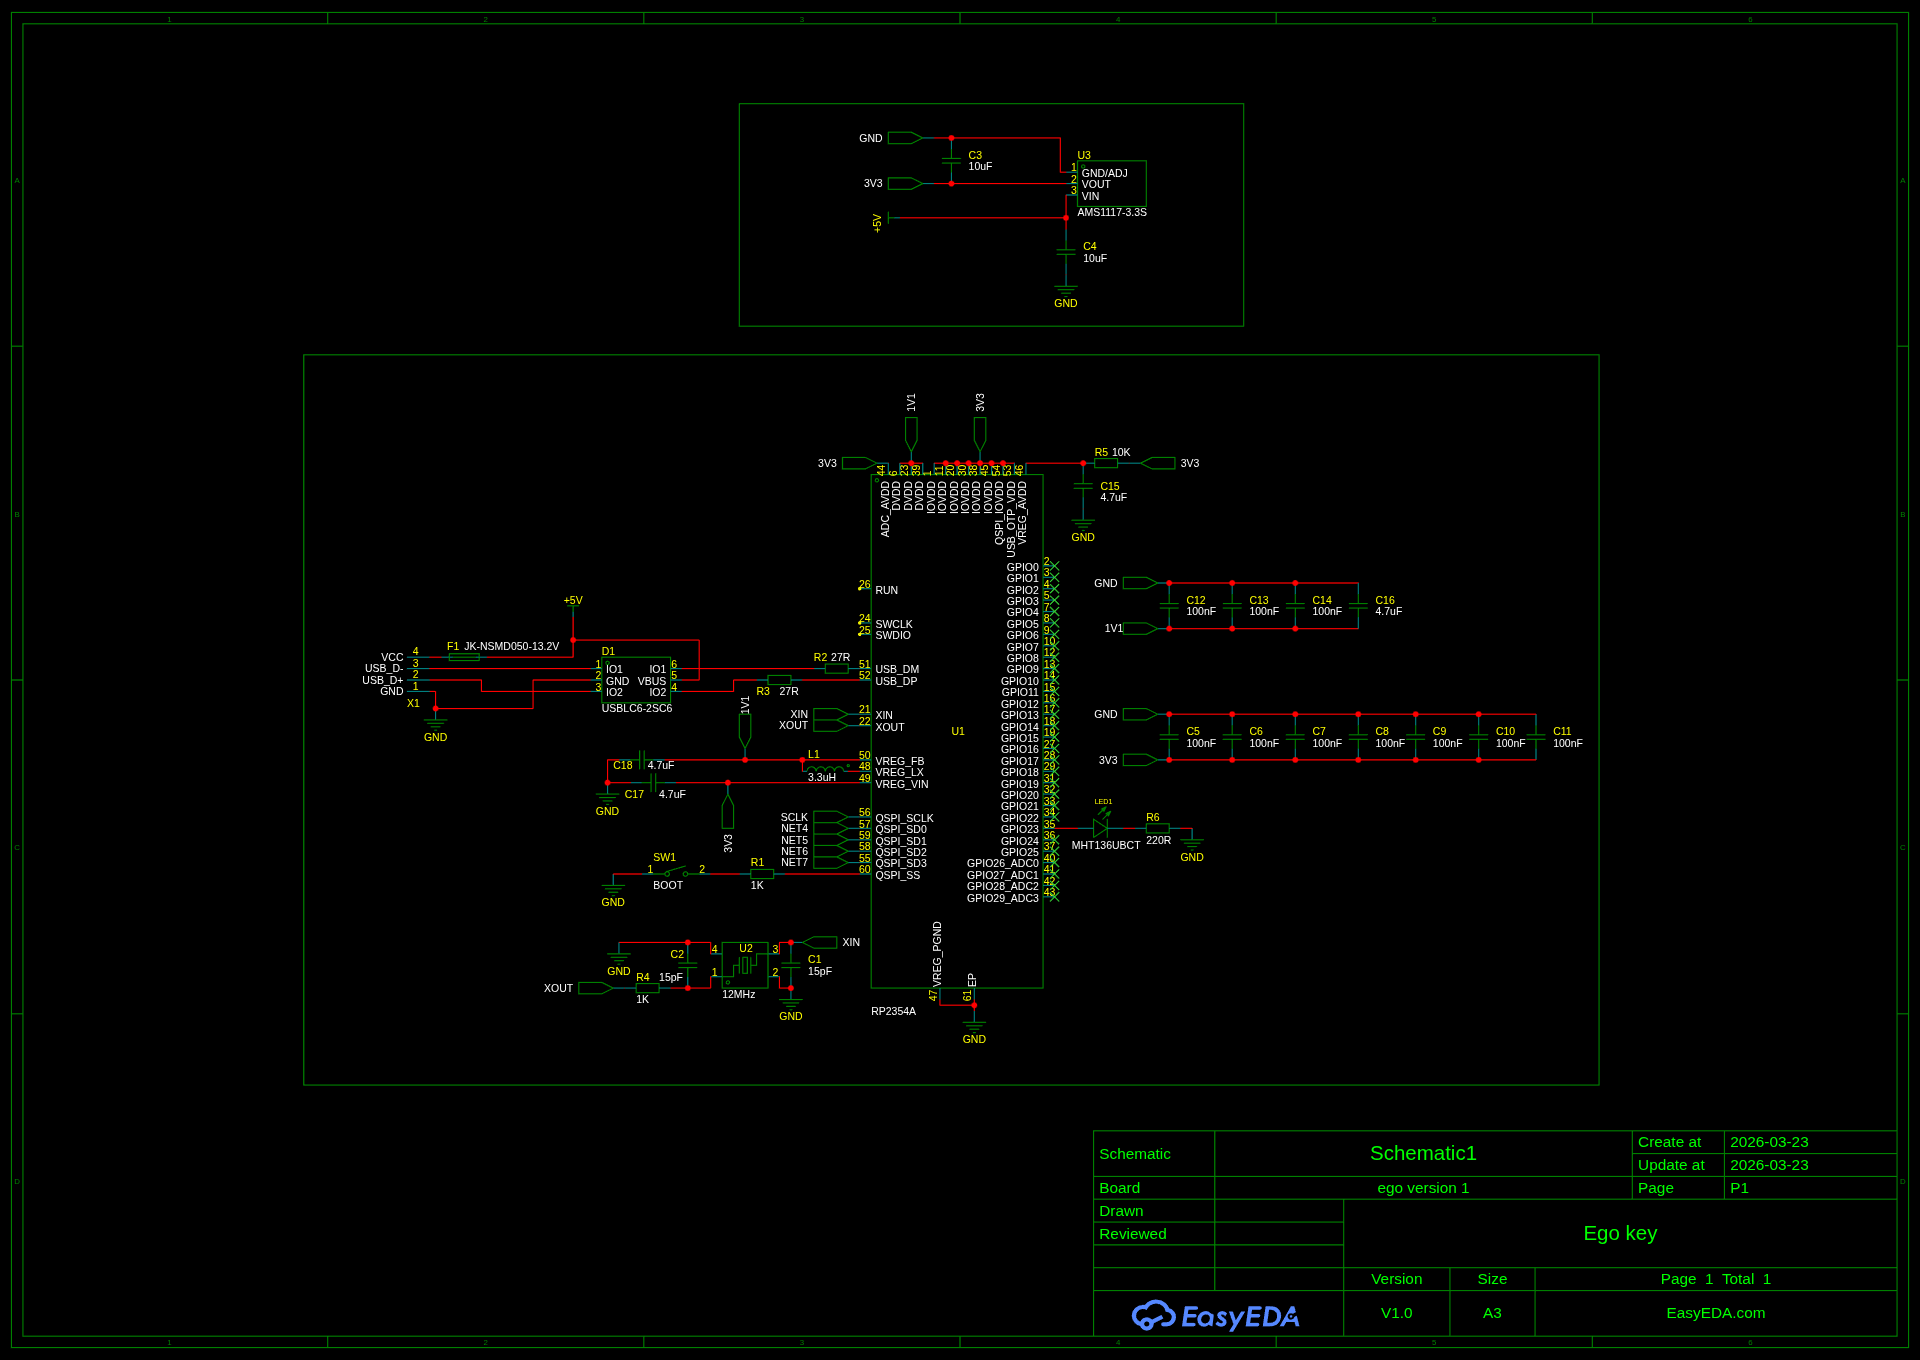Click the SW1 BOOT switch symbol

(x=675, y=873)
